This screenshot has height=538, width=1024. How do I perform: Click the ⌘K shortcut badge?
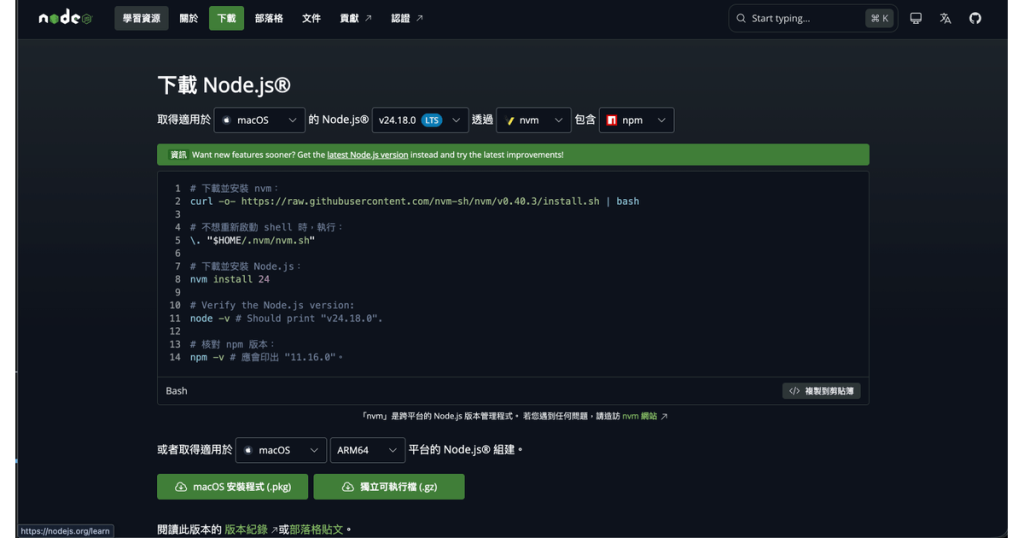pyautogui.click(x=879, y=18)
